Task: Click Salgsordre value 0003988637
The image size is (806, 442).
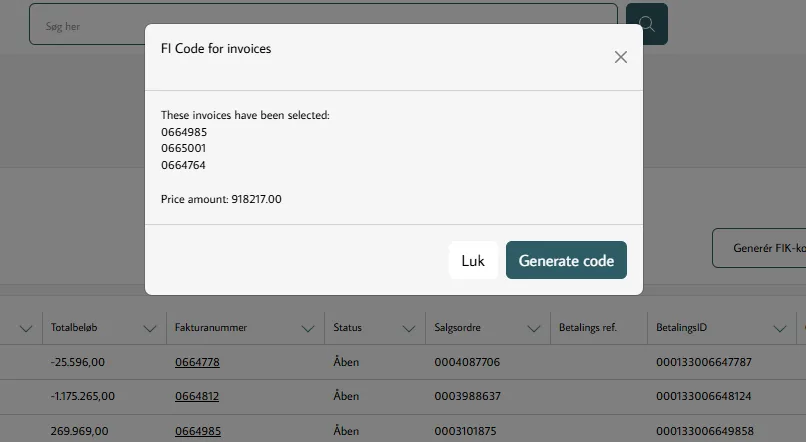Action: (467, 396)
